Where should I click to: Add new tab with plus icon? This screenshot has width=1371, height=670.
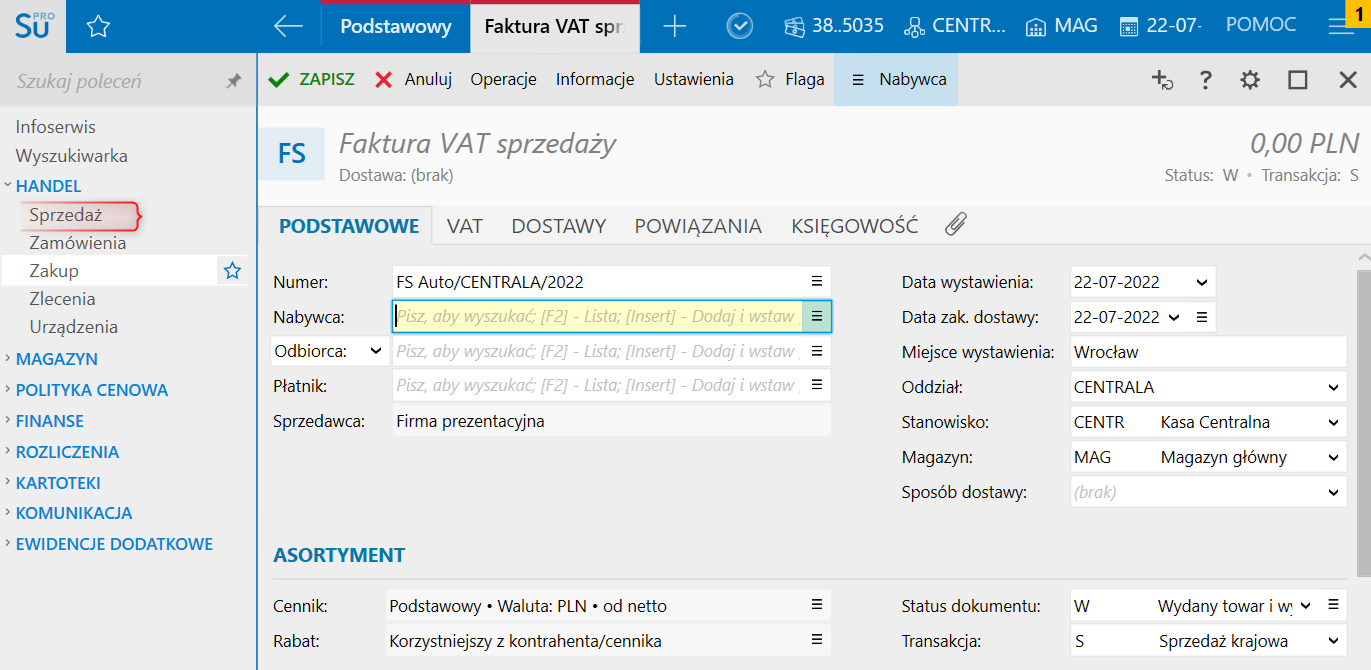coord(675,27)
